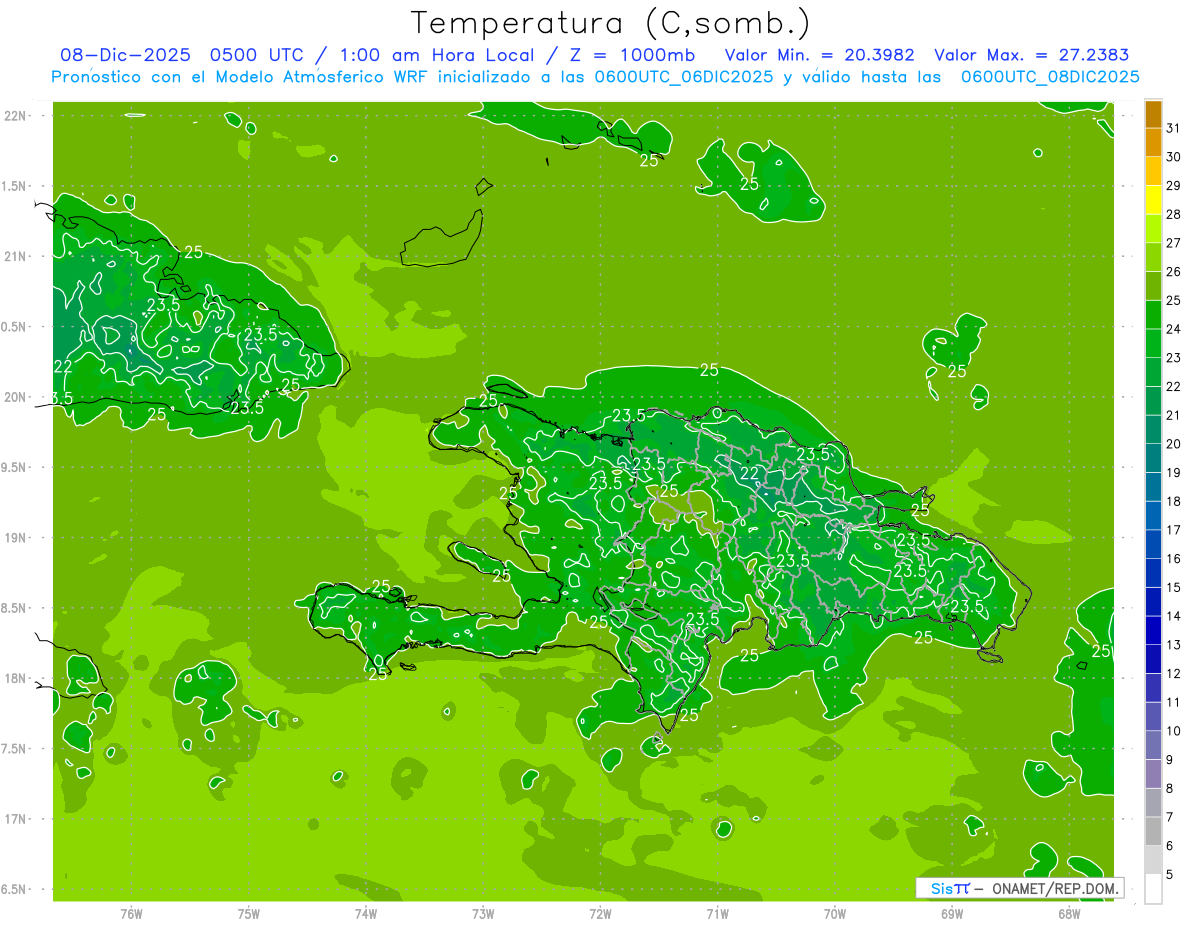
Task: Click the legend value 27
Action: point(1174,242)
